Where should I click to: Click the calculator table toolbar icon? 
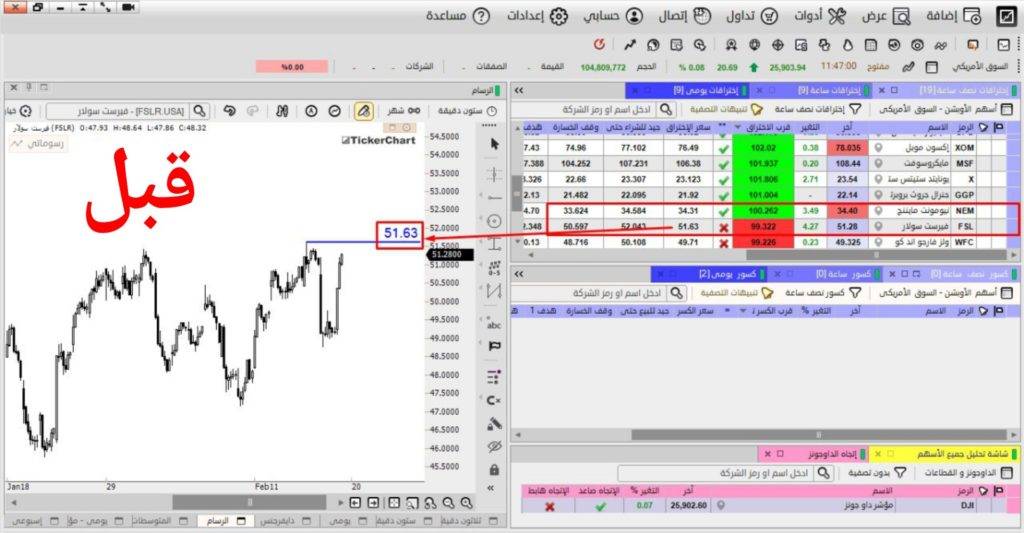pyautogui.click(x=871, y=44)
